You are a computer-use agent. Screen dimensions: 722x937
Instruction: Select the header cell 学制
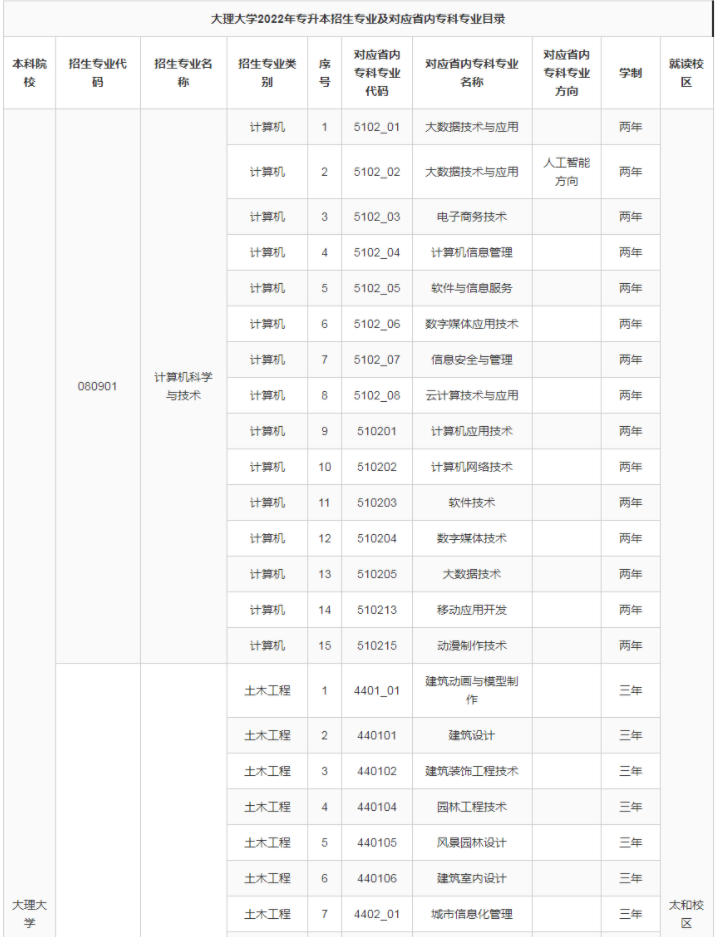[x=631, y=73]
